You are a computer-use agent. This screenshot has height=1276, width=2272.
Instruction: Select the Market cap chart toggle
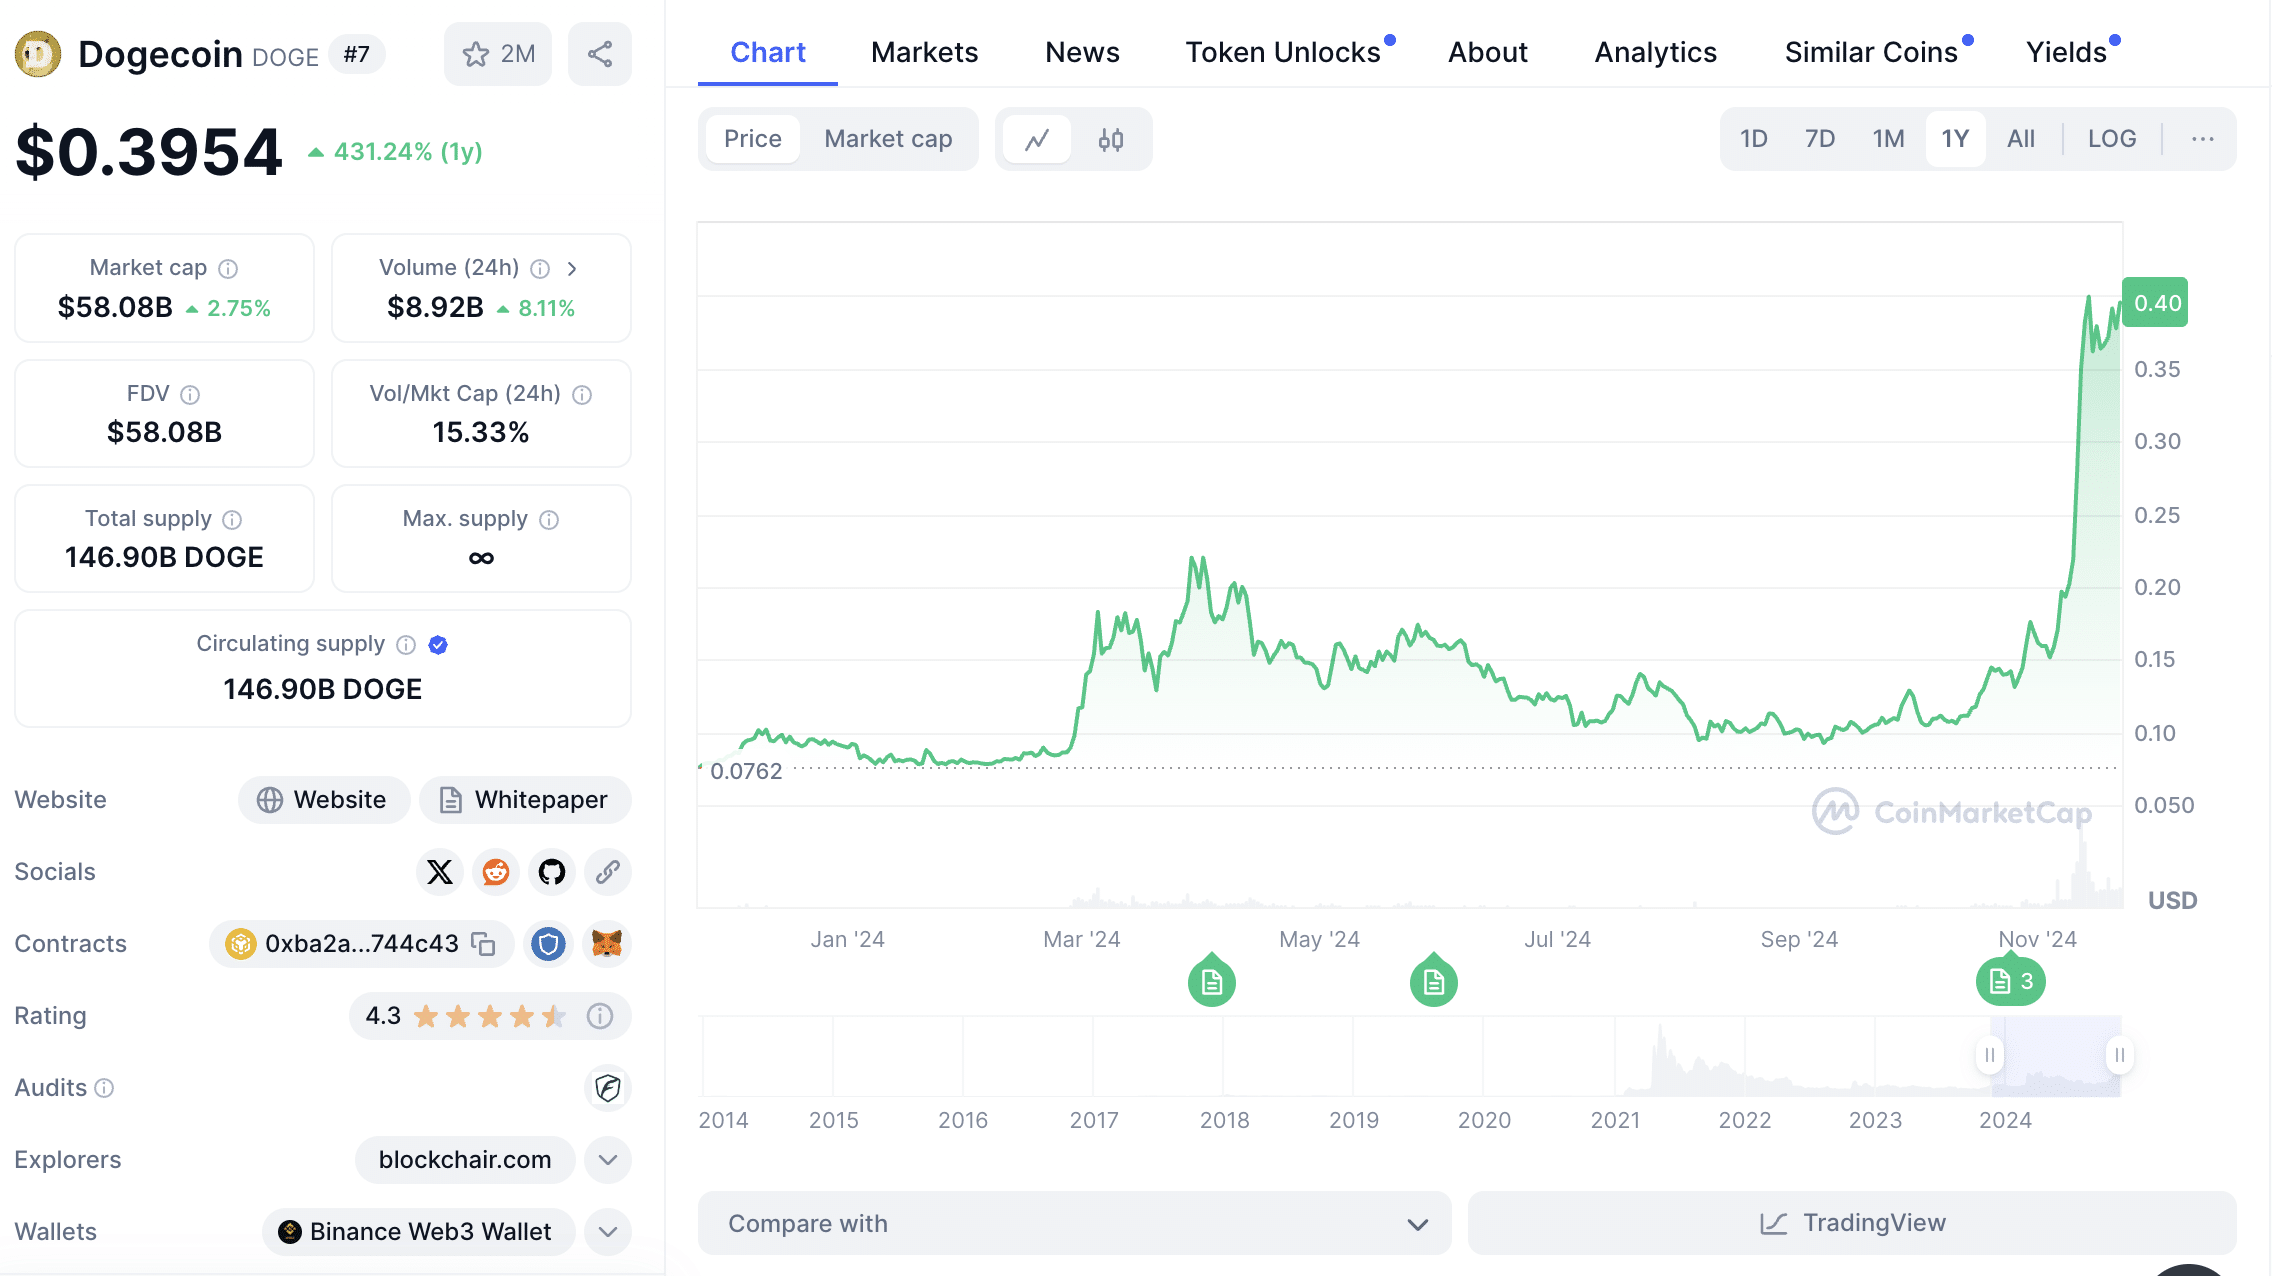click(888, 139)
